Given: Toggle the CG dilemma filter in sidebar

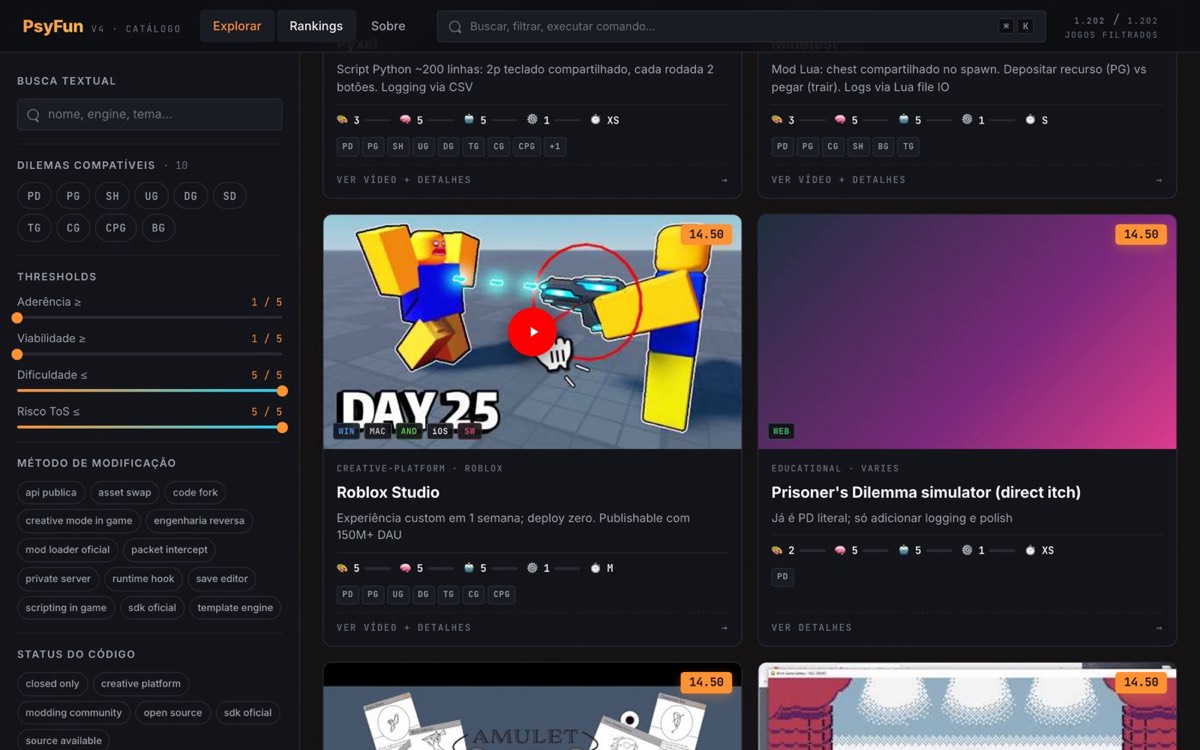Looking at the screenshot, I should coord(73,228).
